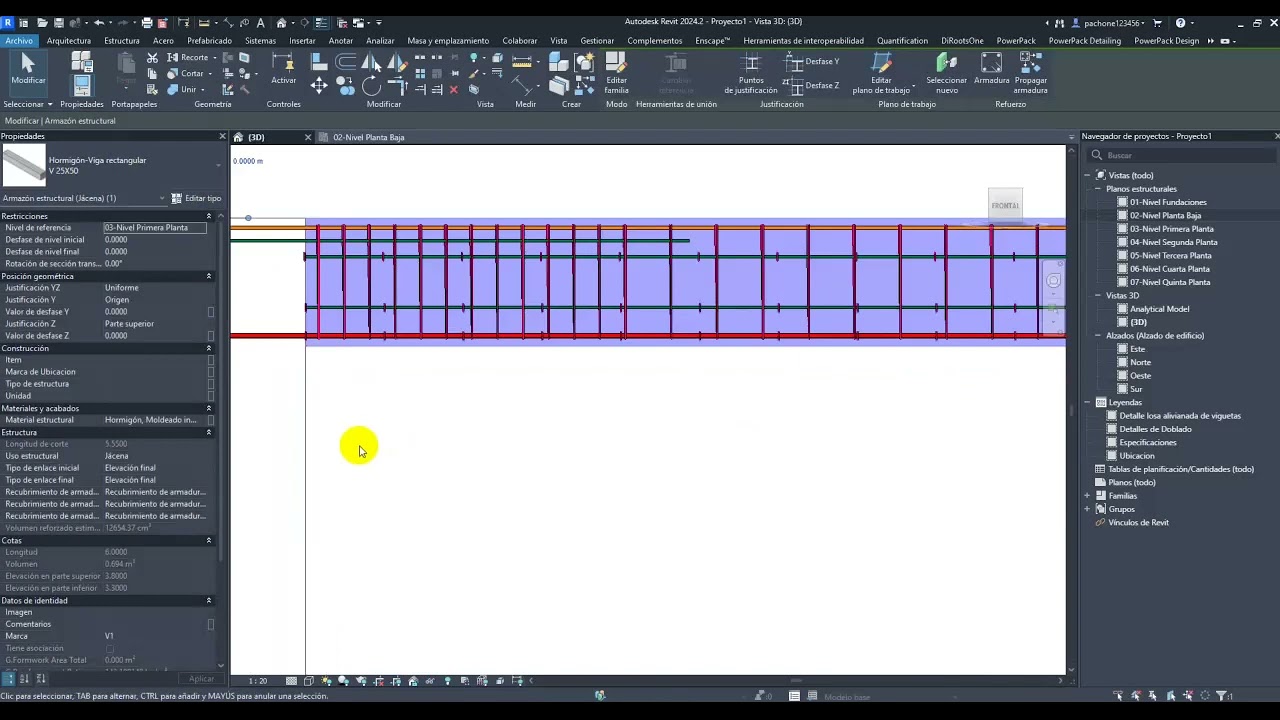1280x720 pixels.
Task: Collapse the Vistas 3D tree node
Action: tap(1097, 296)
